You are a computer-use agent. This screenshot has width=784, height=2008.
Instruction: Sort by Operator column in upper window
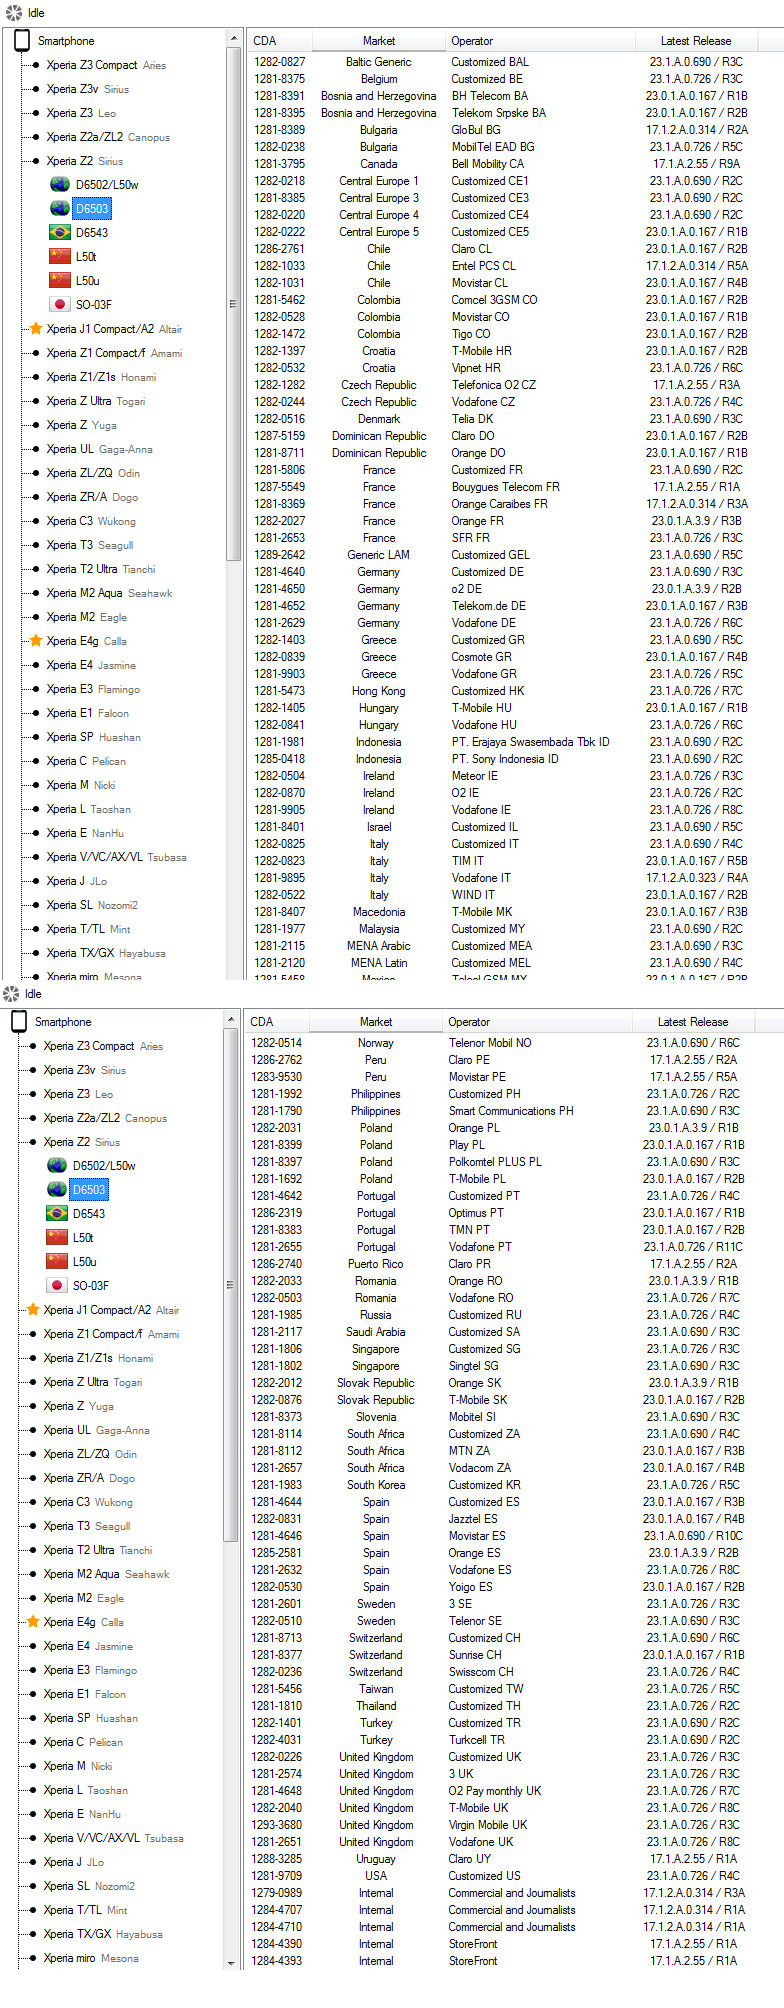(540, 41)
